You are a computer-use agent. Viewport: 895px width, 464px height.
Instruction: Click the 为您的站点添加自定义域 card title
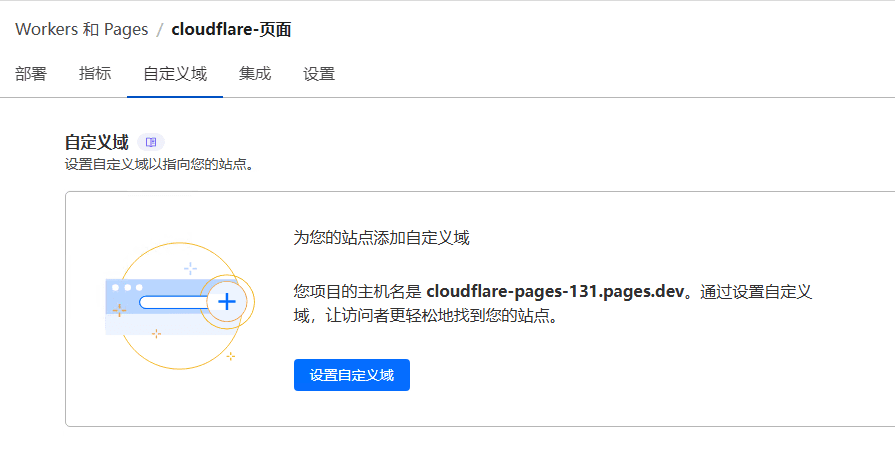point(381,238)
